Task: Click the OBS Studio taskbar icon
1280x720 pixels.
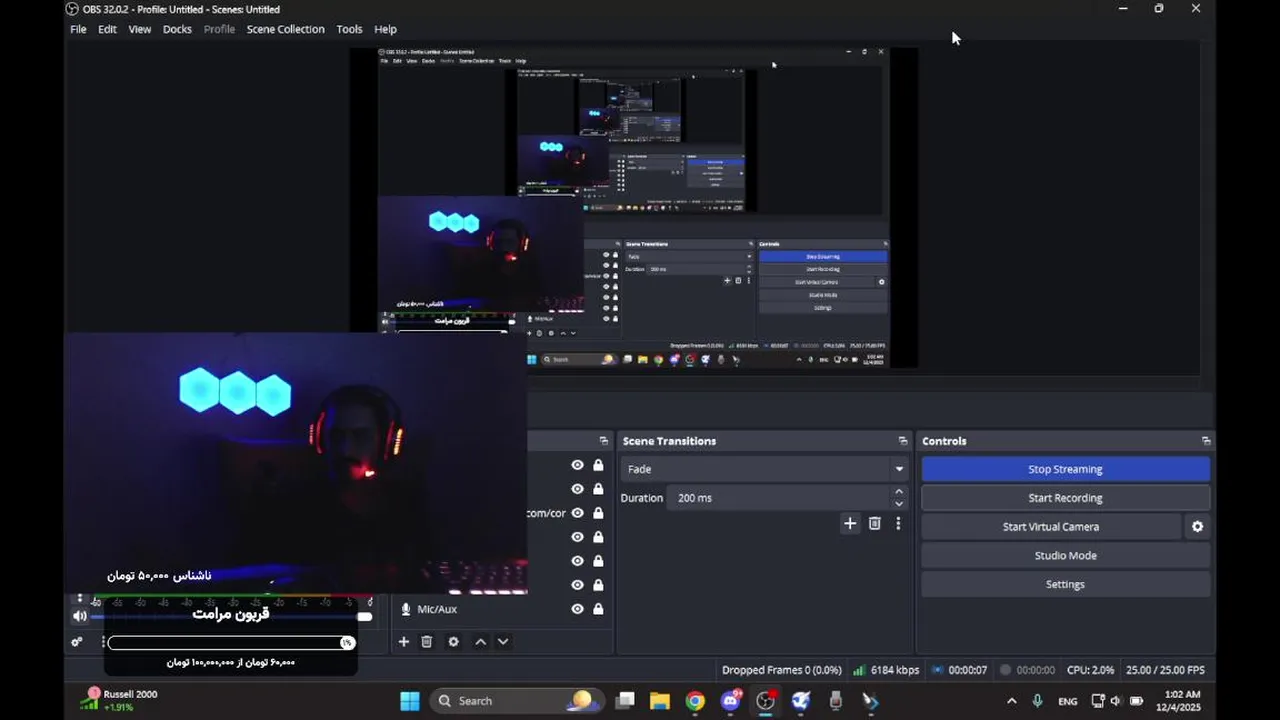Action: tap(766, 701)
